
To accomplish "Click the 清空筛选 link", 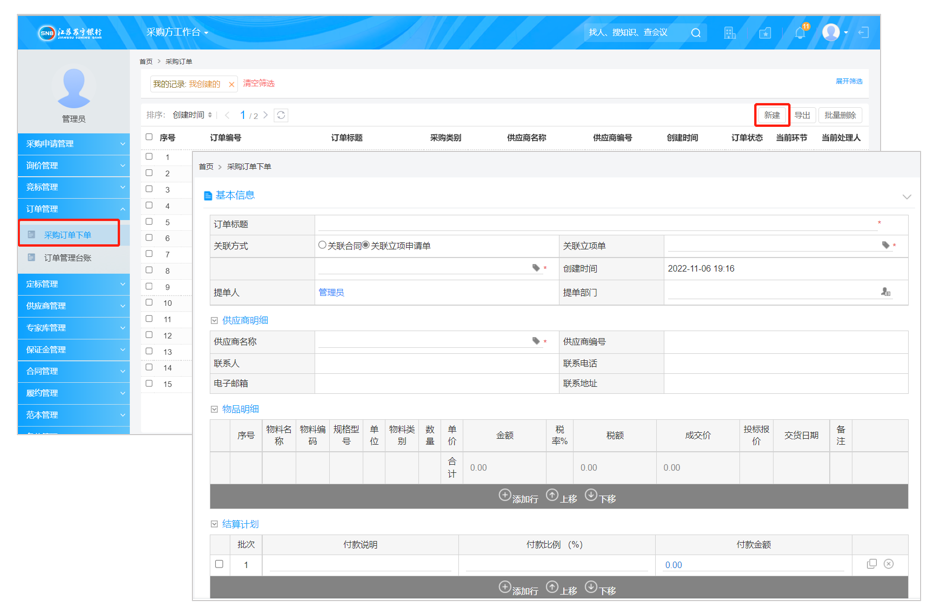I will (x=258, y=84).
